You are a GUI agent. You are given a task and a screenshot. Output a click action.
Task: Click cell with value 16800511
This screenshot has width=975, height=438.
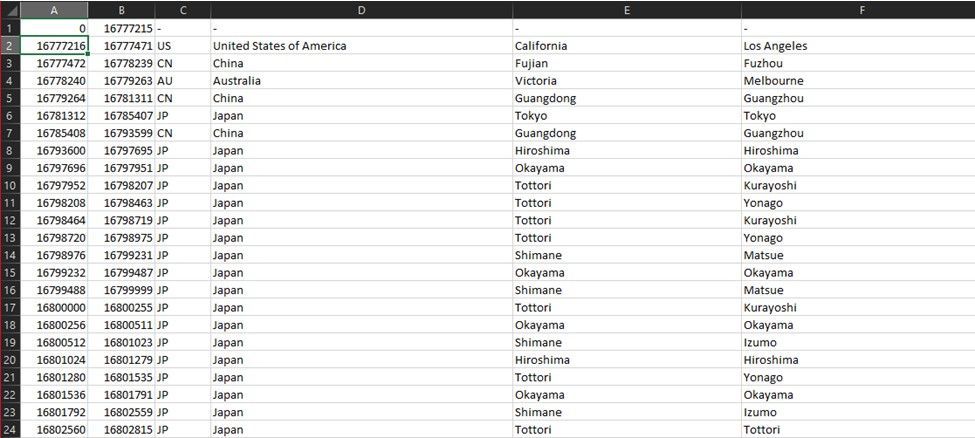tap(121, 324)
